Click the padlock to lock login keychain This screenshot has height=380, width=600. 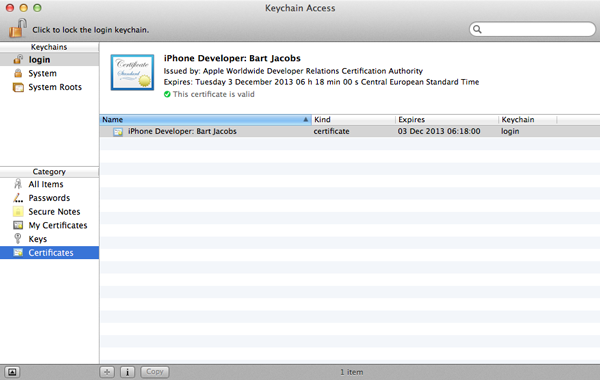[18, 28]
